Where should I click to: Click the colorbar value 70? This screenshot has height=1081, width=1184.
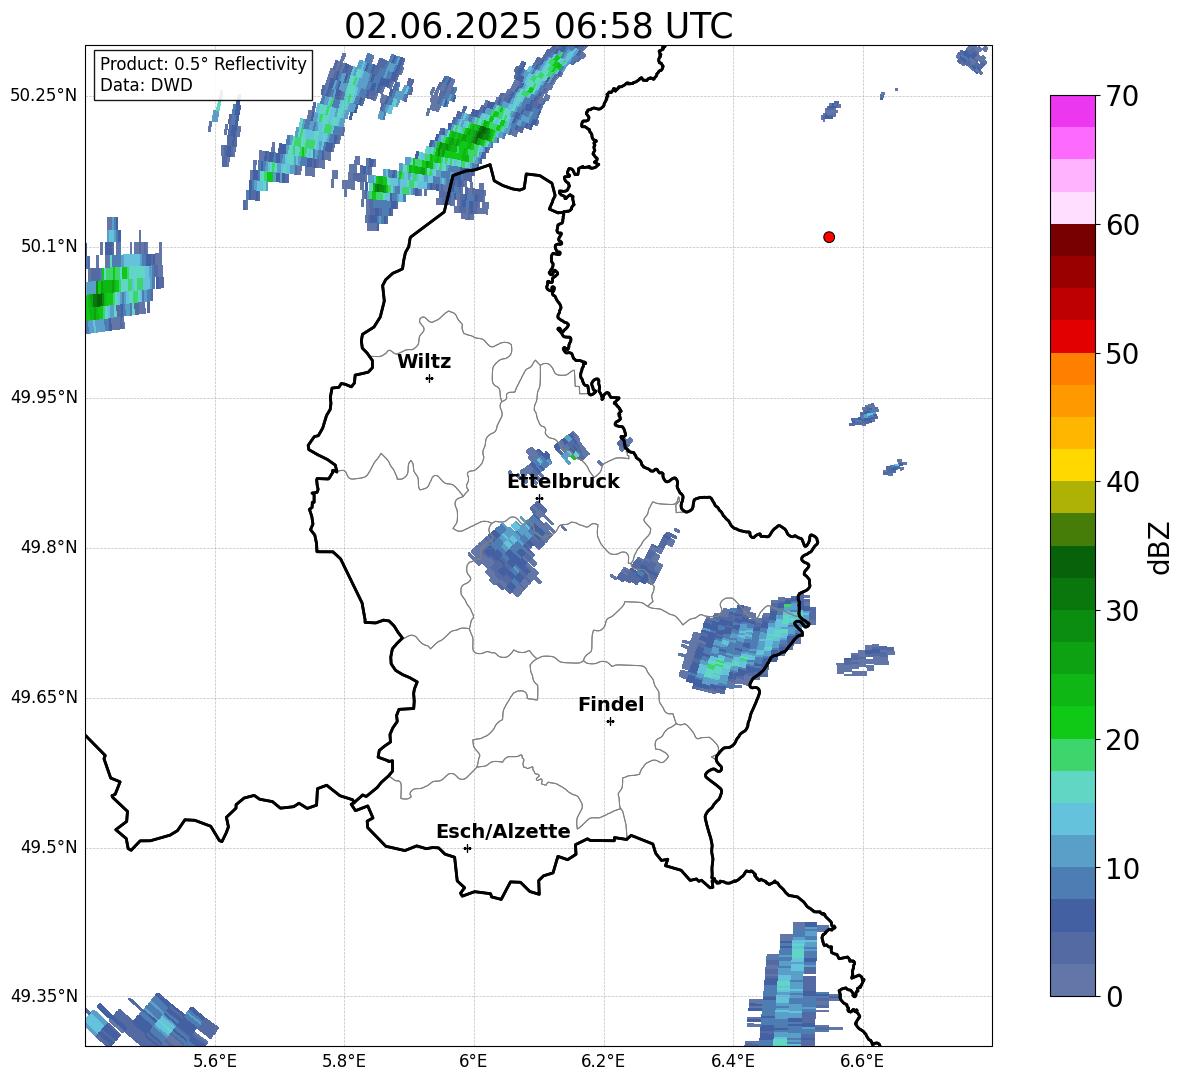pos(1122,96)
